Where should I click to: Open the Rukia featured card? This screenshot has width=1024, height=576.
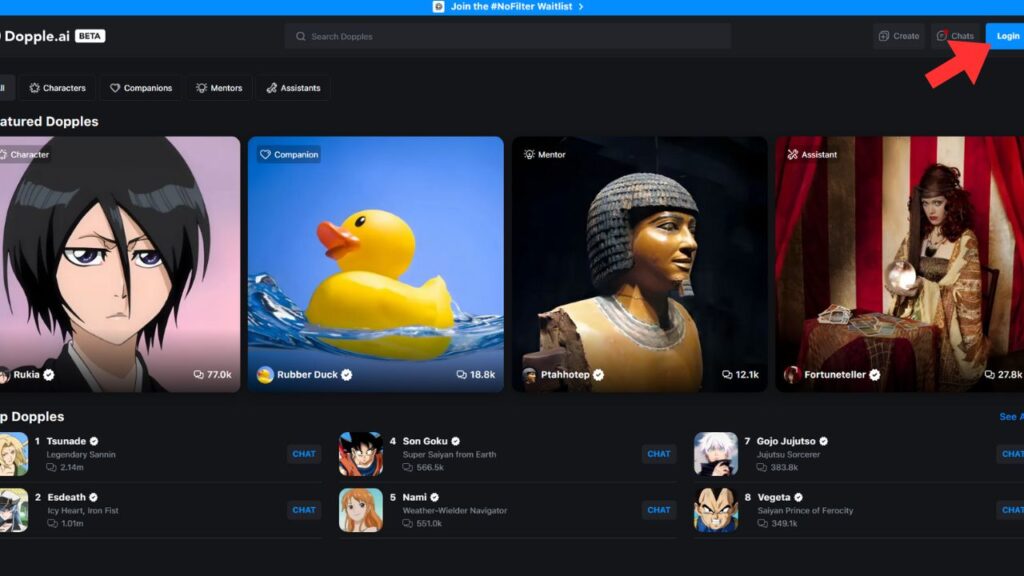[120, 264]
